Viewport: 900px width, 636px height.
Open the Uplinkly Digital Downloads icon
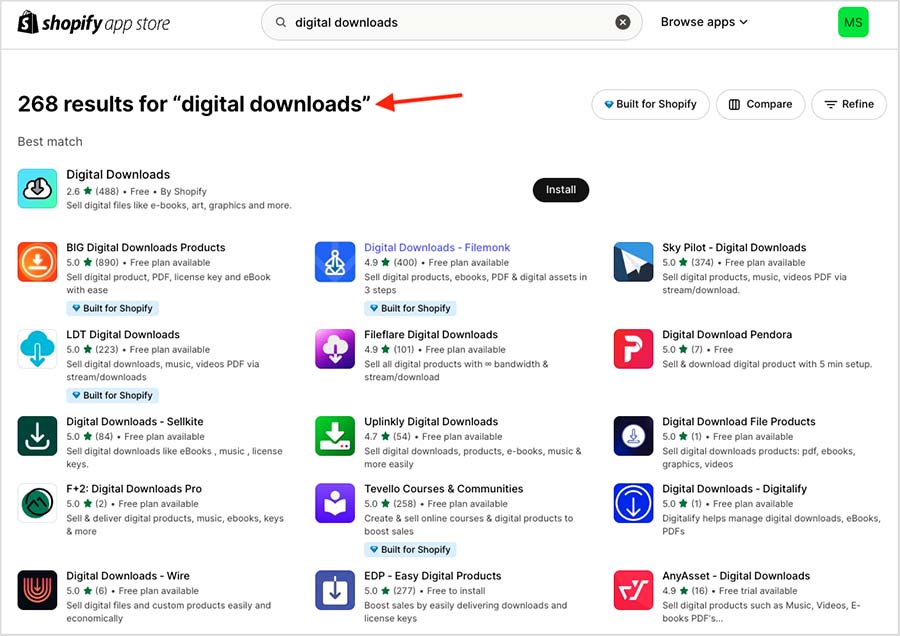pos(335,436)
